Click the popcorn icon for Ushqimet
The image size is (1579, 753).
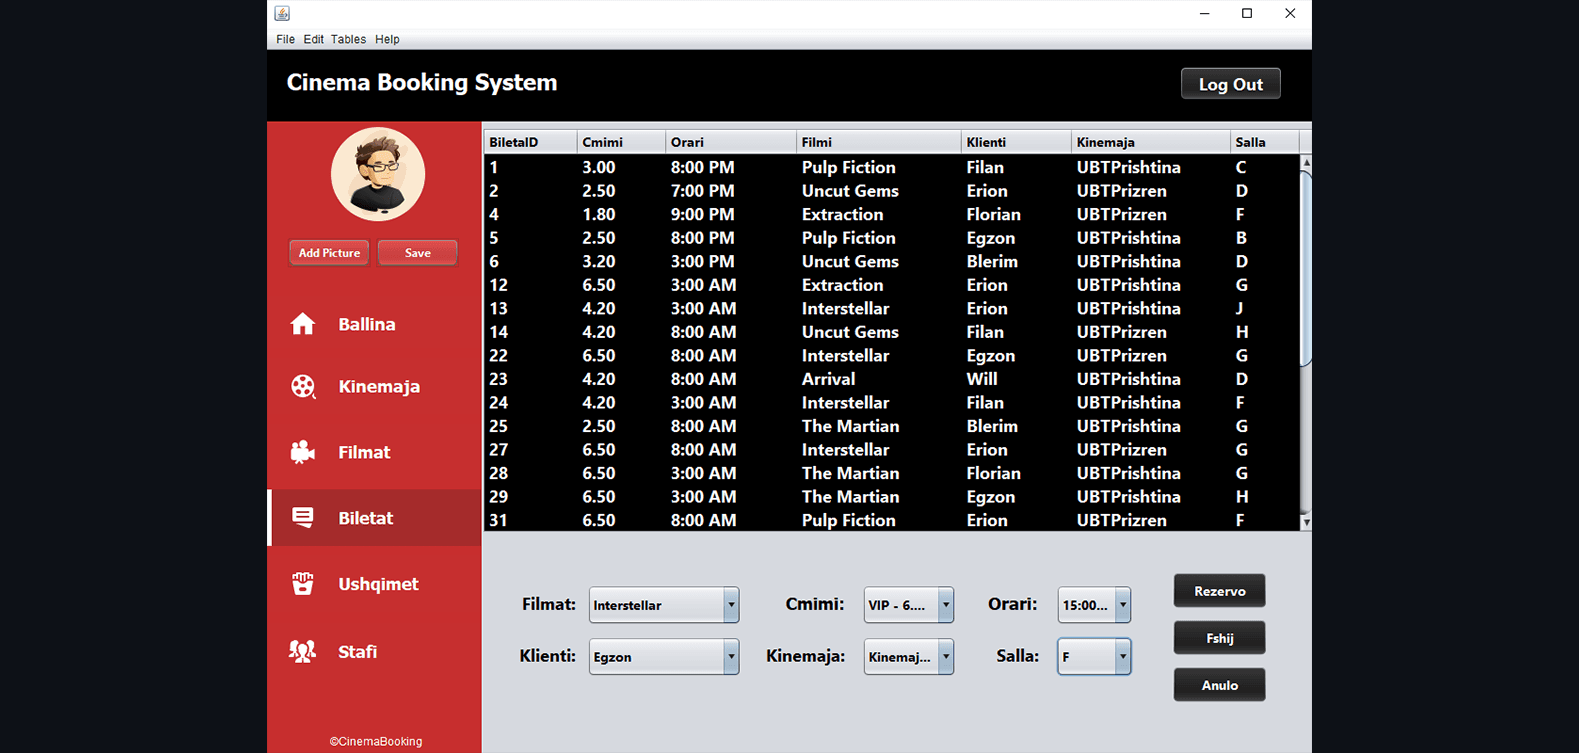303,584
